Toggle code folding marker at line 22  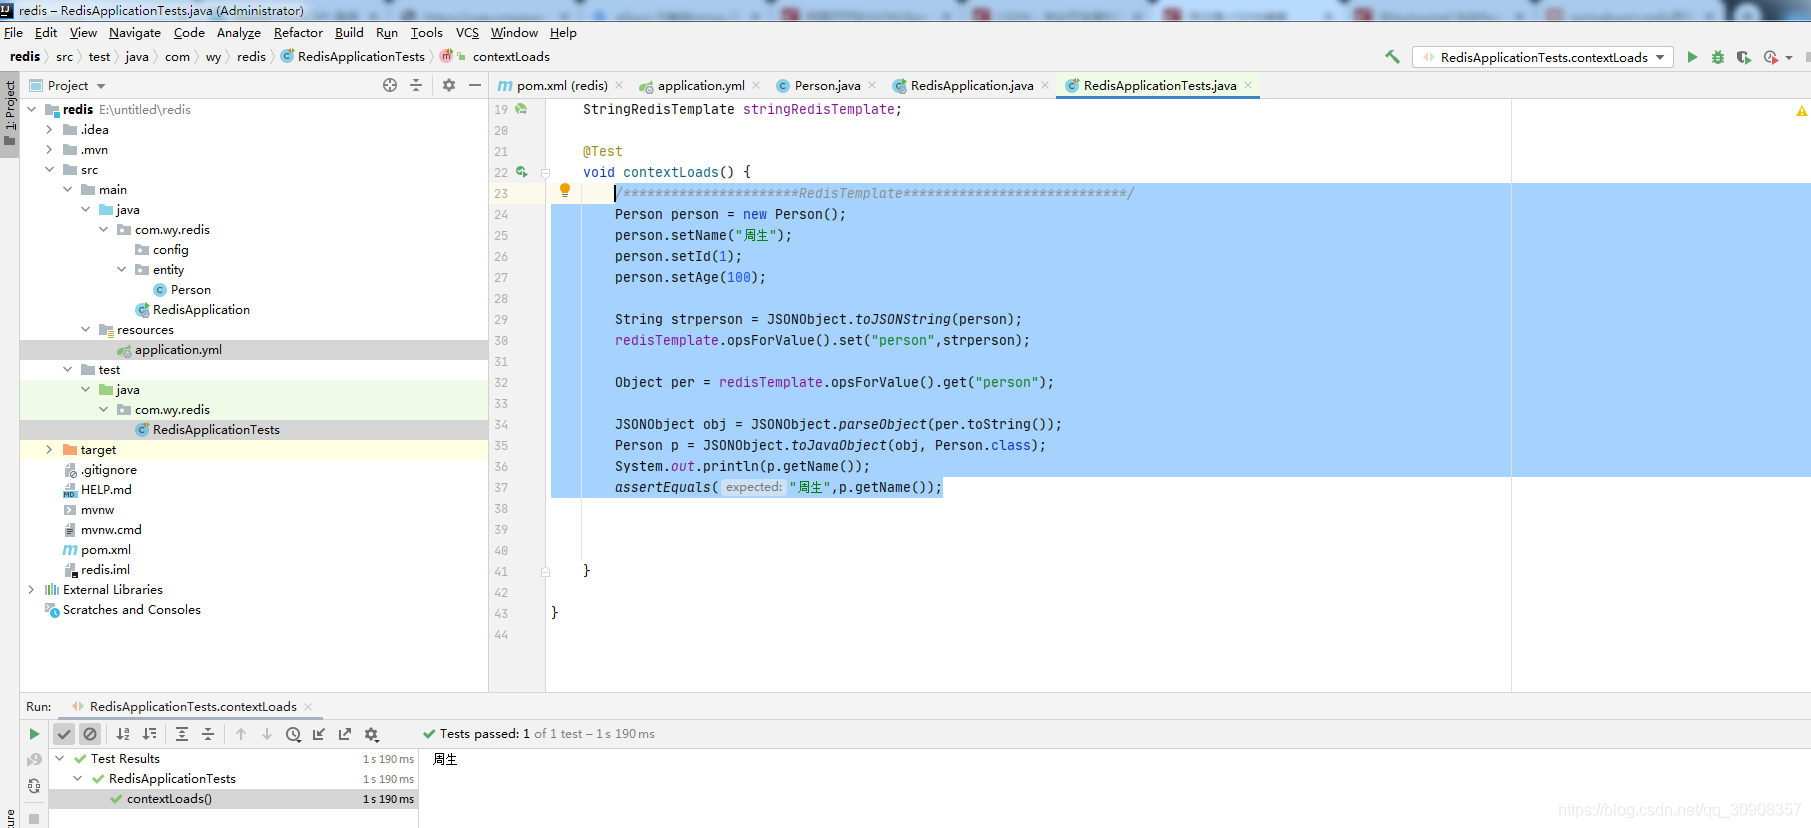click(546, 173)
